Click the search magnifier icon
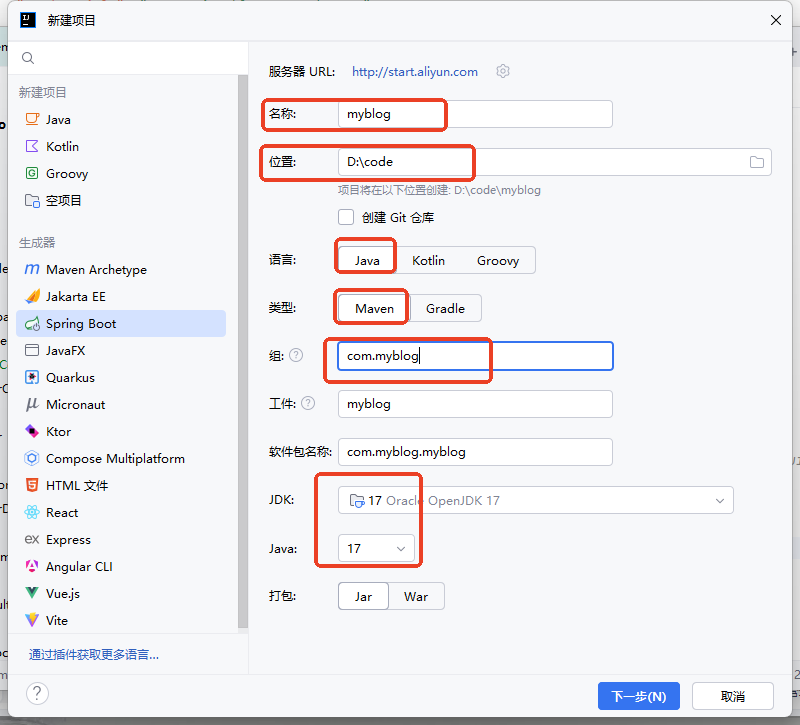This screenshot has height=725, width=800. click(28, 58)
